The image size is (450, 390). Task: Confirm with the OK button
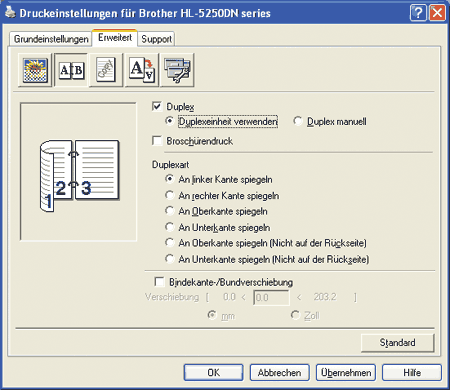[213, 372]
